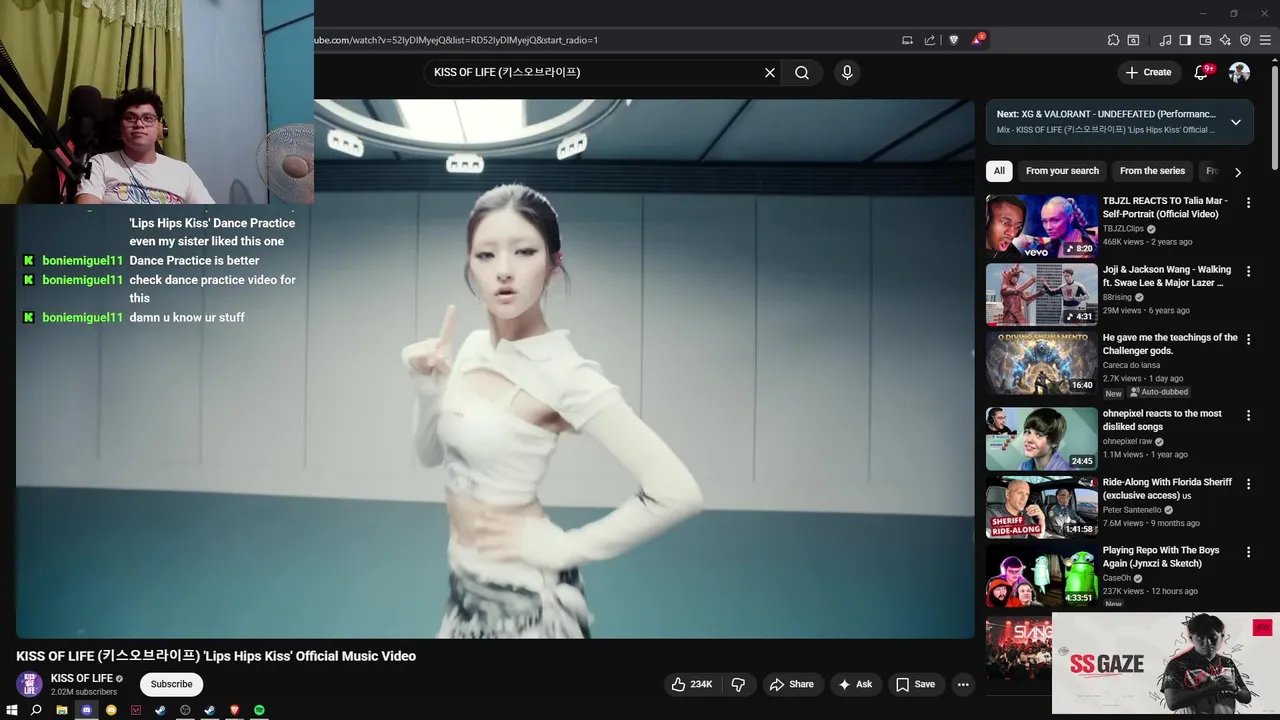Subscribe to KISS OF LIFE channel

[x=171, y=684]
